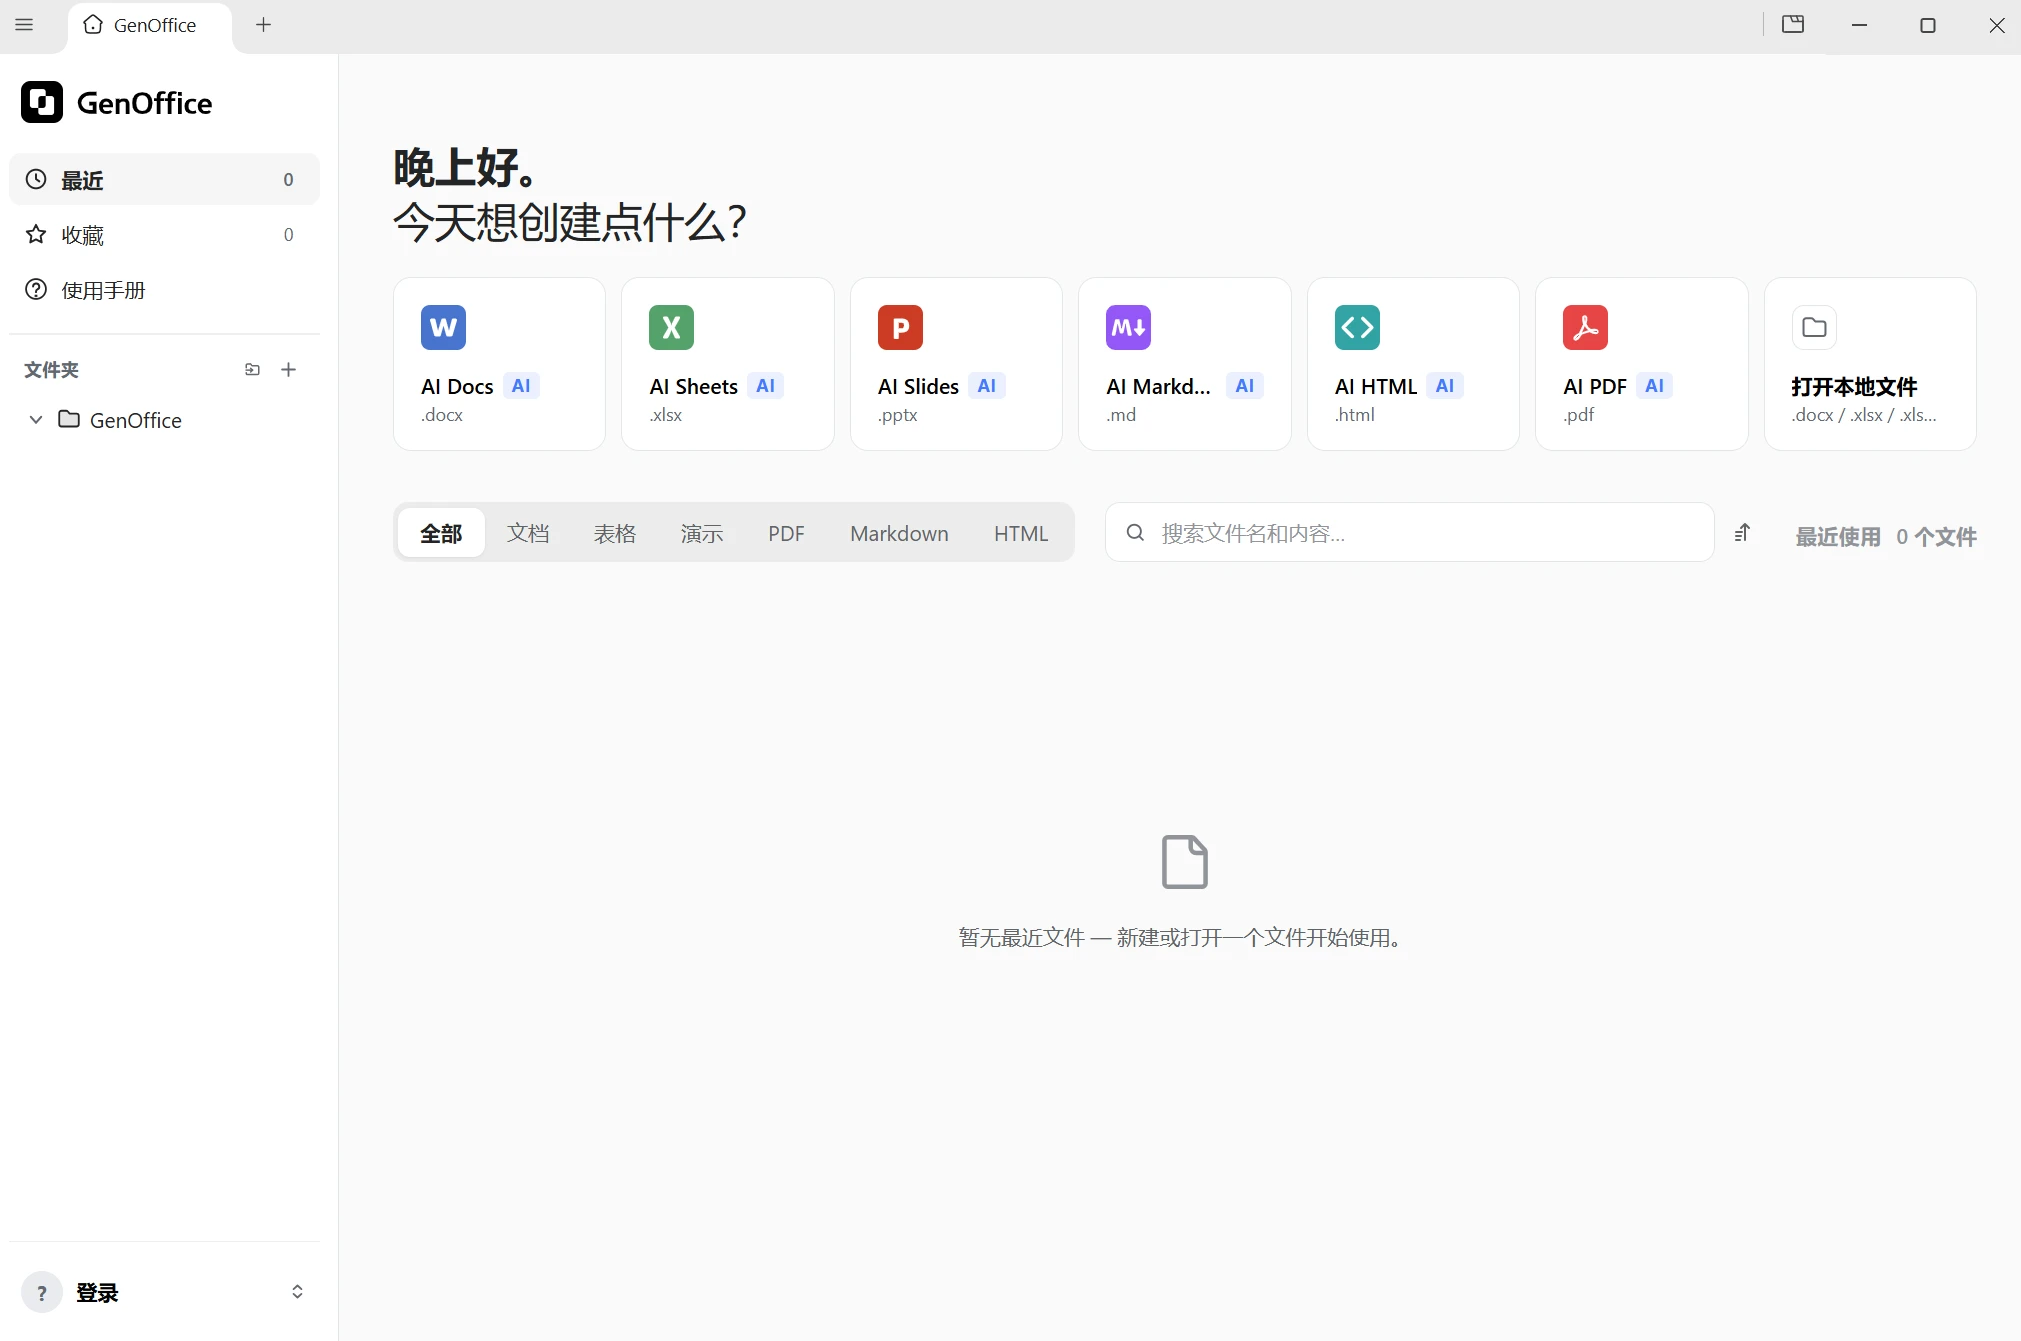2021x1341 pixels.
Task: Click the magnifier search icon
Action: pyautogui.click(x=1135, y=533)
